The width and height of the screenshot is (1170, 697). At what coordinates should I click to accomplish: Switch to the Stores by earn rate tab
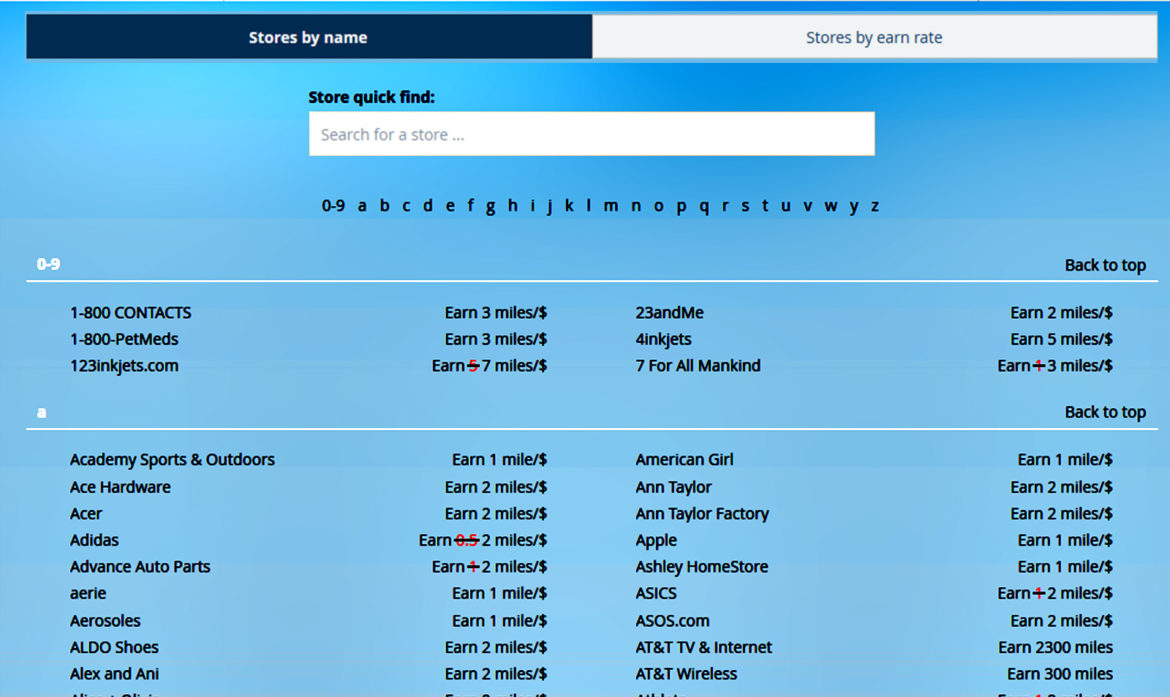click(x=873, y=37)
